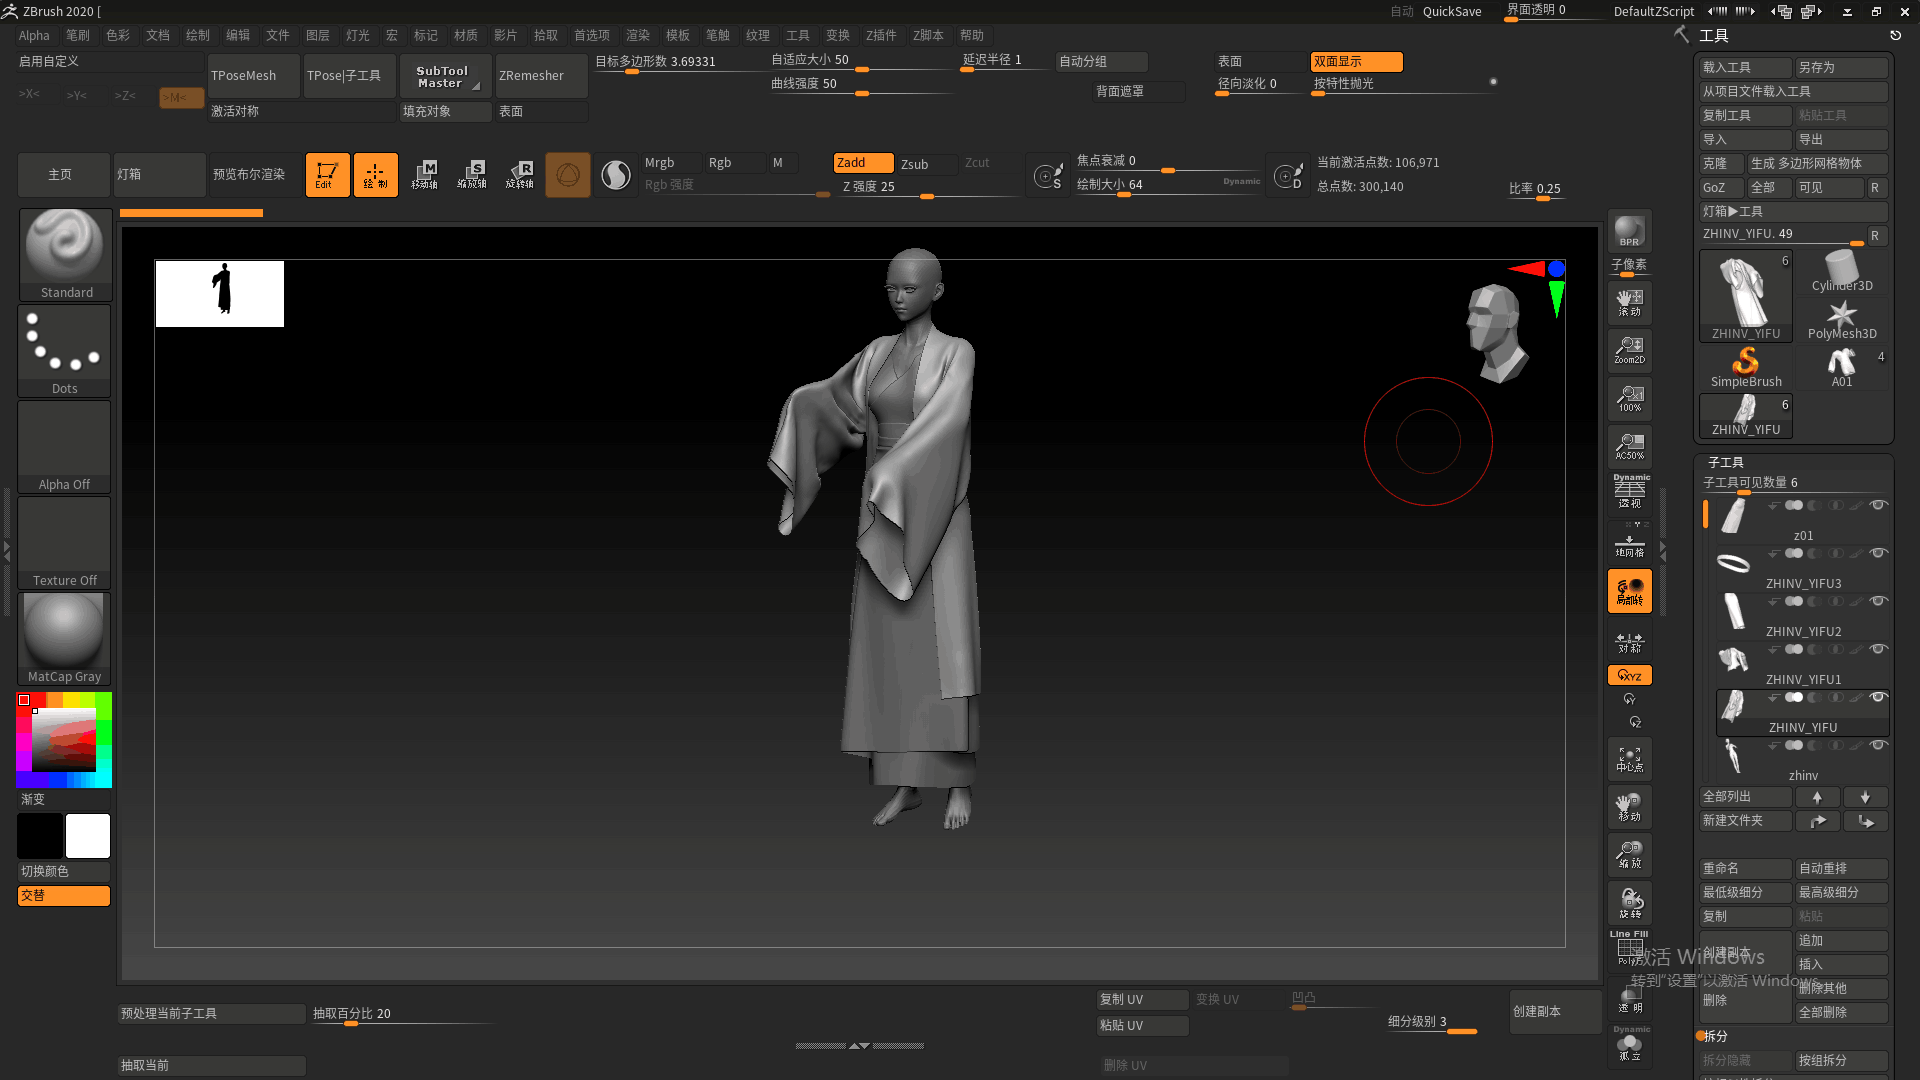Hide the z01 subtool with the eye icon

pyautogui.click(x=1878, y=505)
